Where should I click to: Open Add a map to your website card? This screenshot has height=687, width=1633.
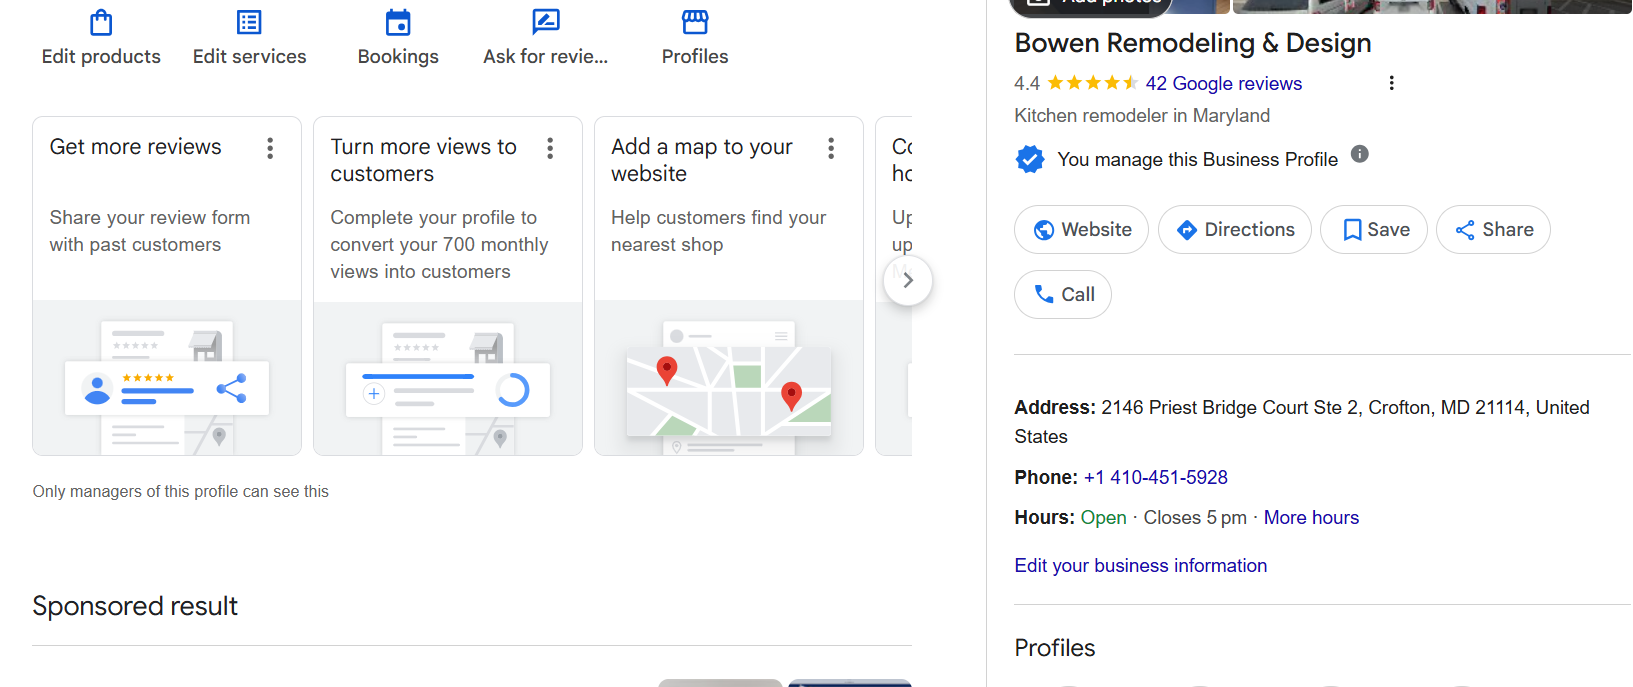(729, 286)
